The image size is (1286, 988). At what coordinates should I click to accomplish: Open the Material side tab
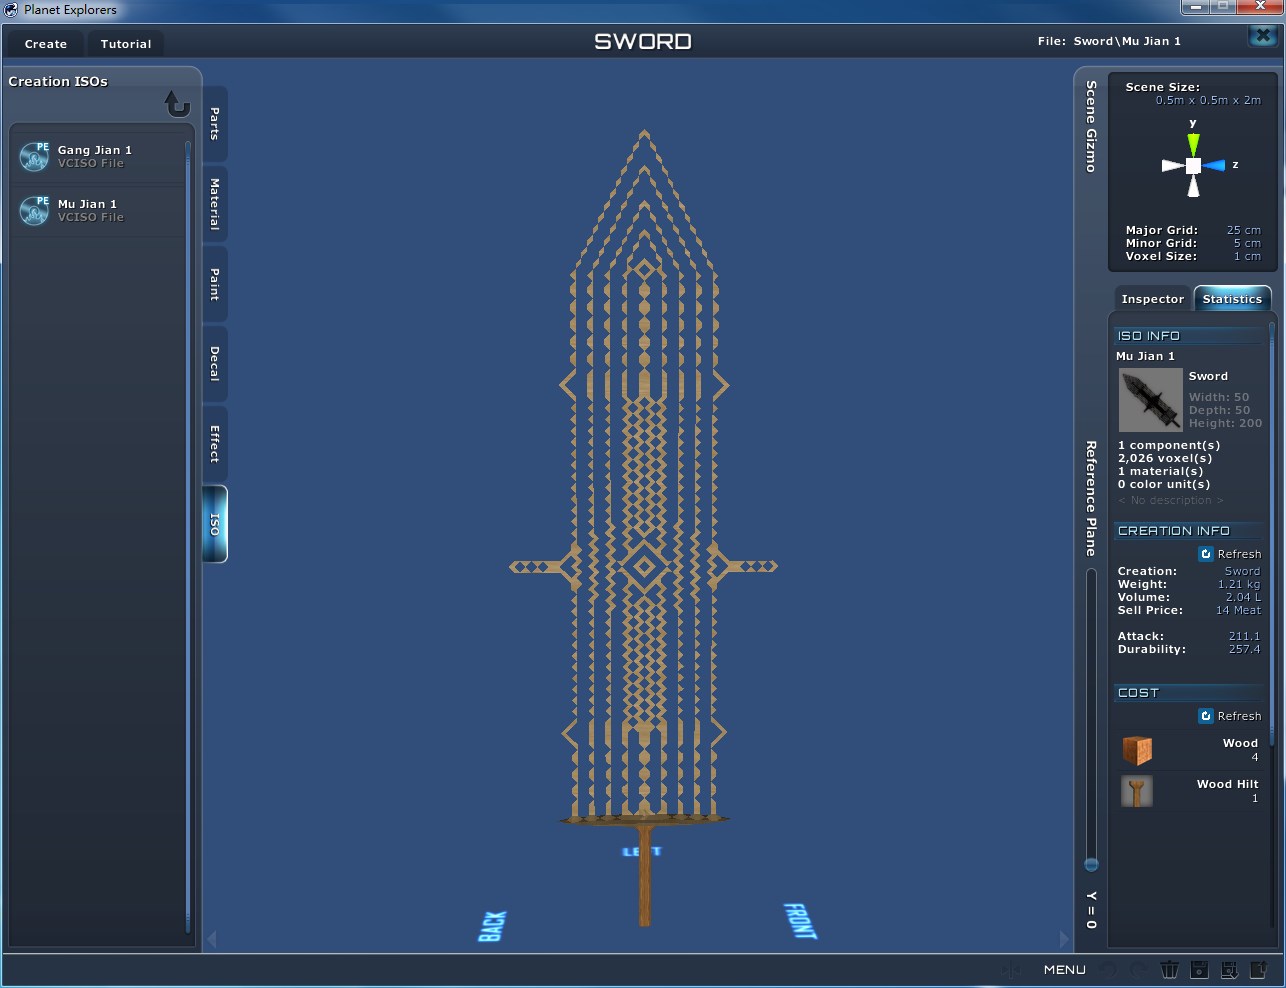click(214, 204)
